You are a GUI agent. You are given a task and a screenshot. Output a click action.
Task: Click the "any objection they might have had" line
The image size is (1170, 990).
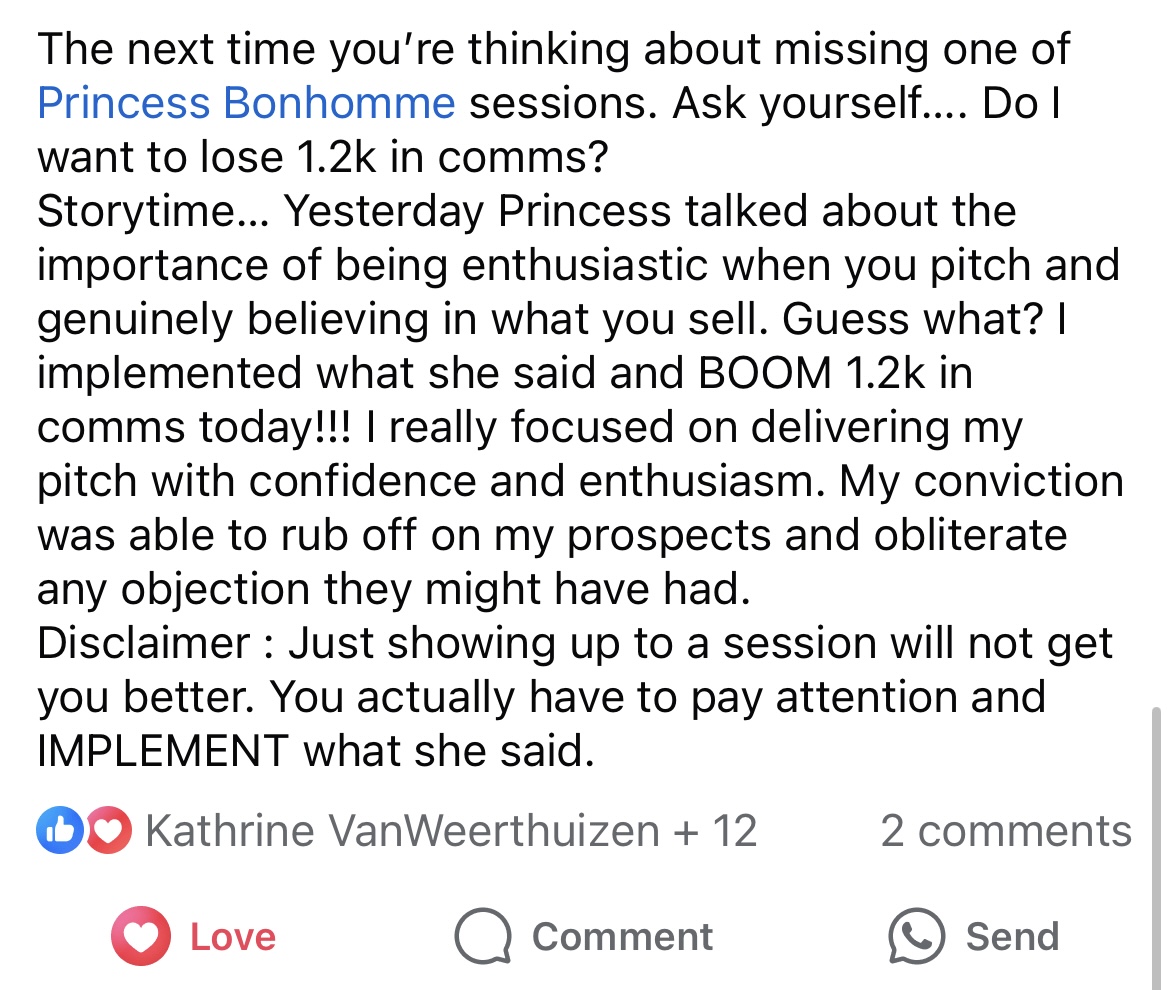(393, 589)
